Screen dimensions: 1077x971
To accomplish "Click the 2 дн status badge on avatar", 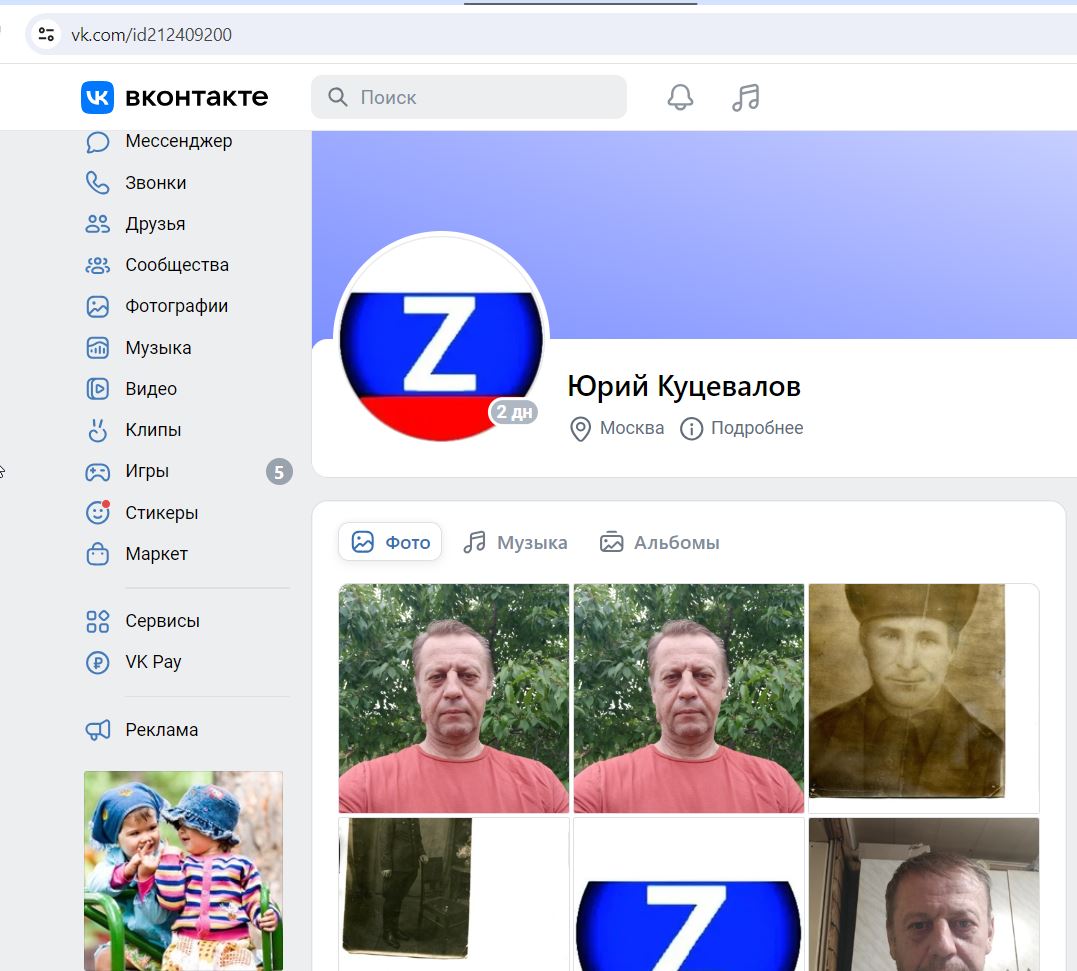I will pos(513,412).
